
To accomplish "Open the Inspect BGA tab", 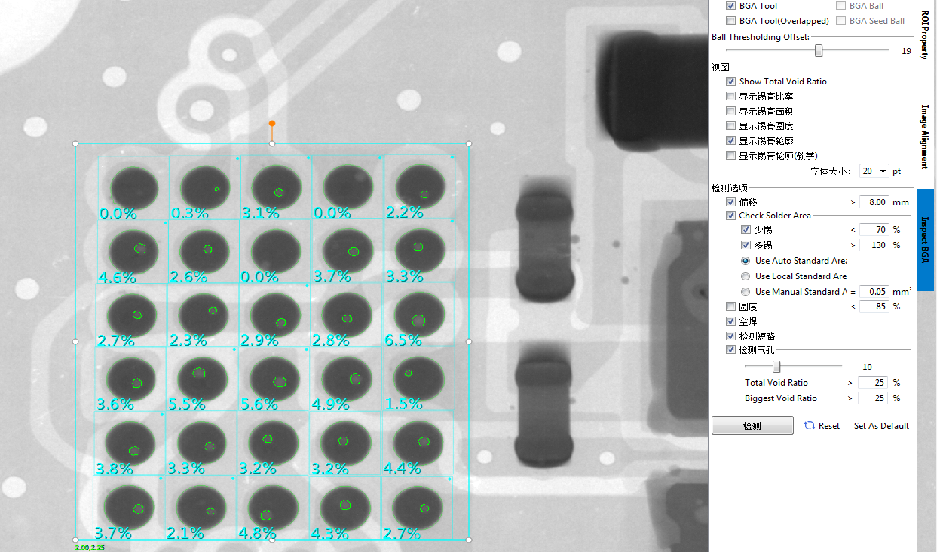I will coord(925,239).
